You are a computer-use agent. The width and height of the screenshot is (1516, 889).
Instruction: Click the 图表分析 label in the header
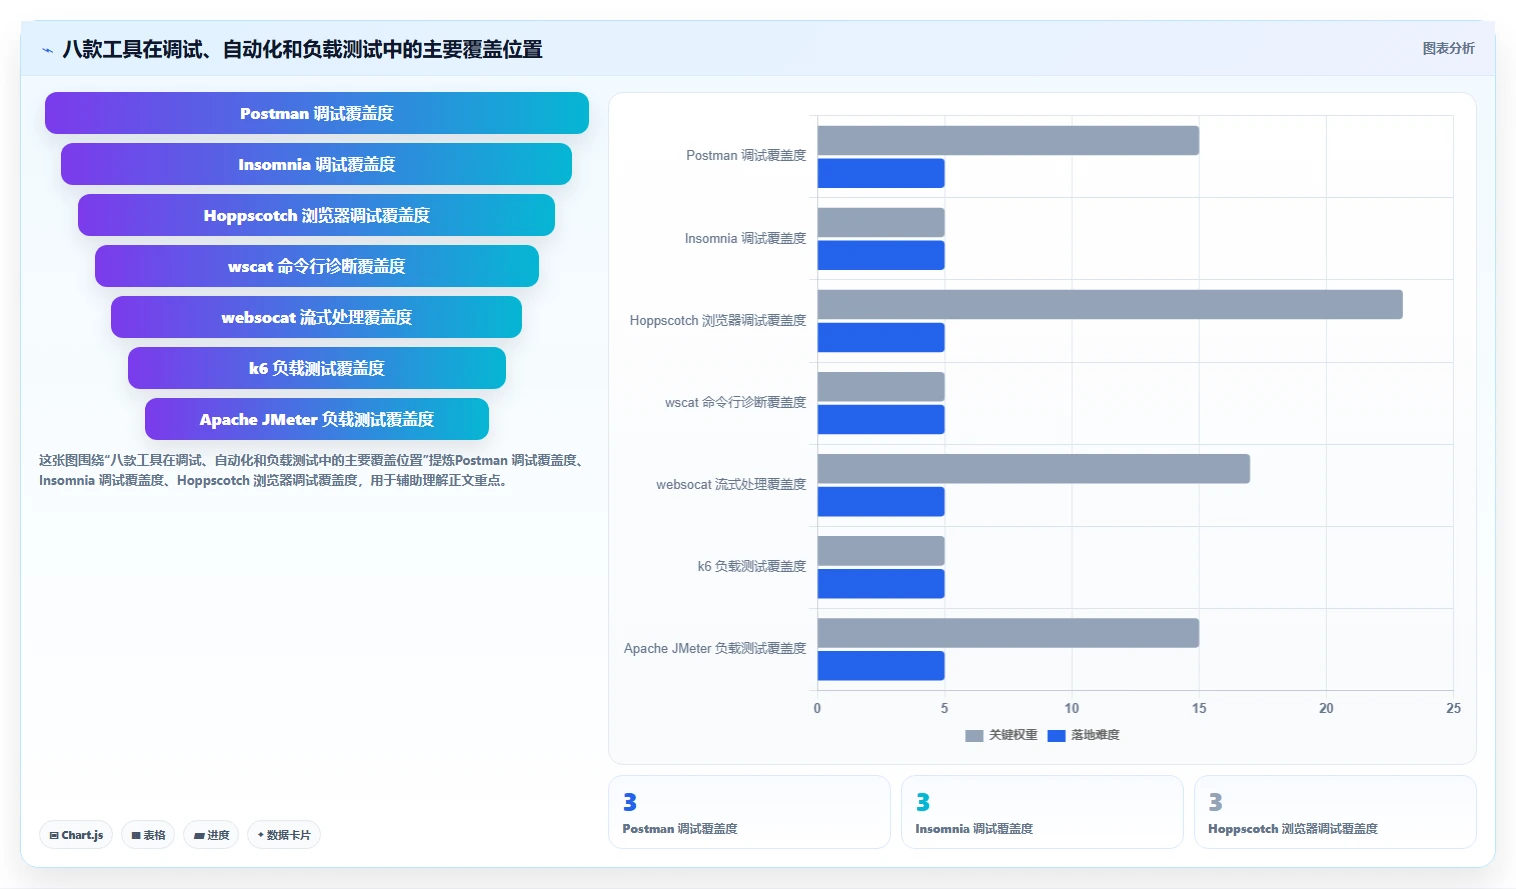pos(1448,48)
